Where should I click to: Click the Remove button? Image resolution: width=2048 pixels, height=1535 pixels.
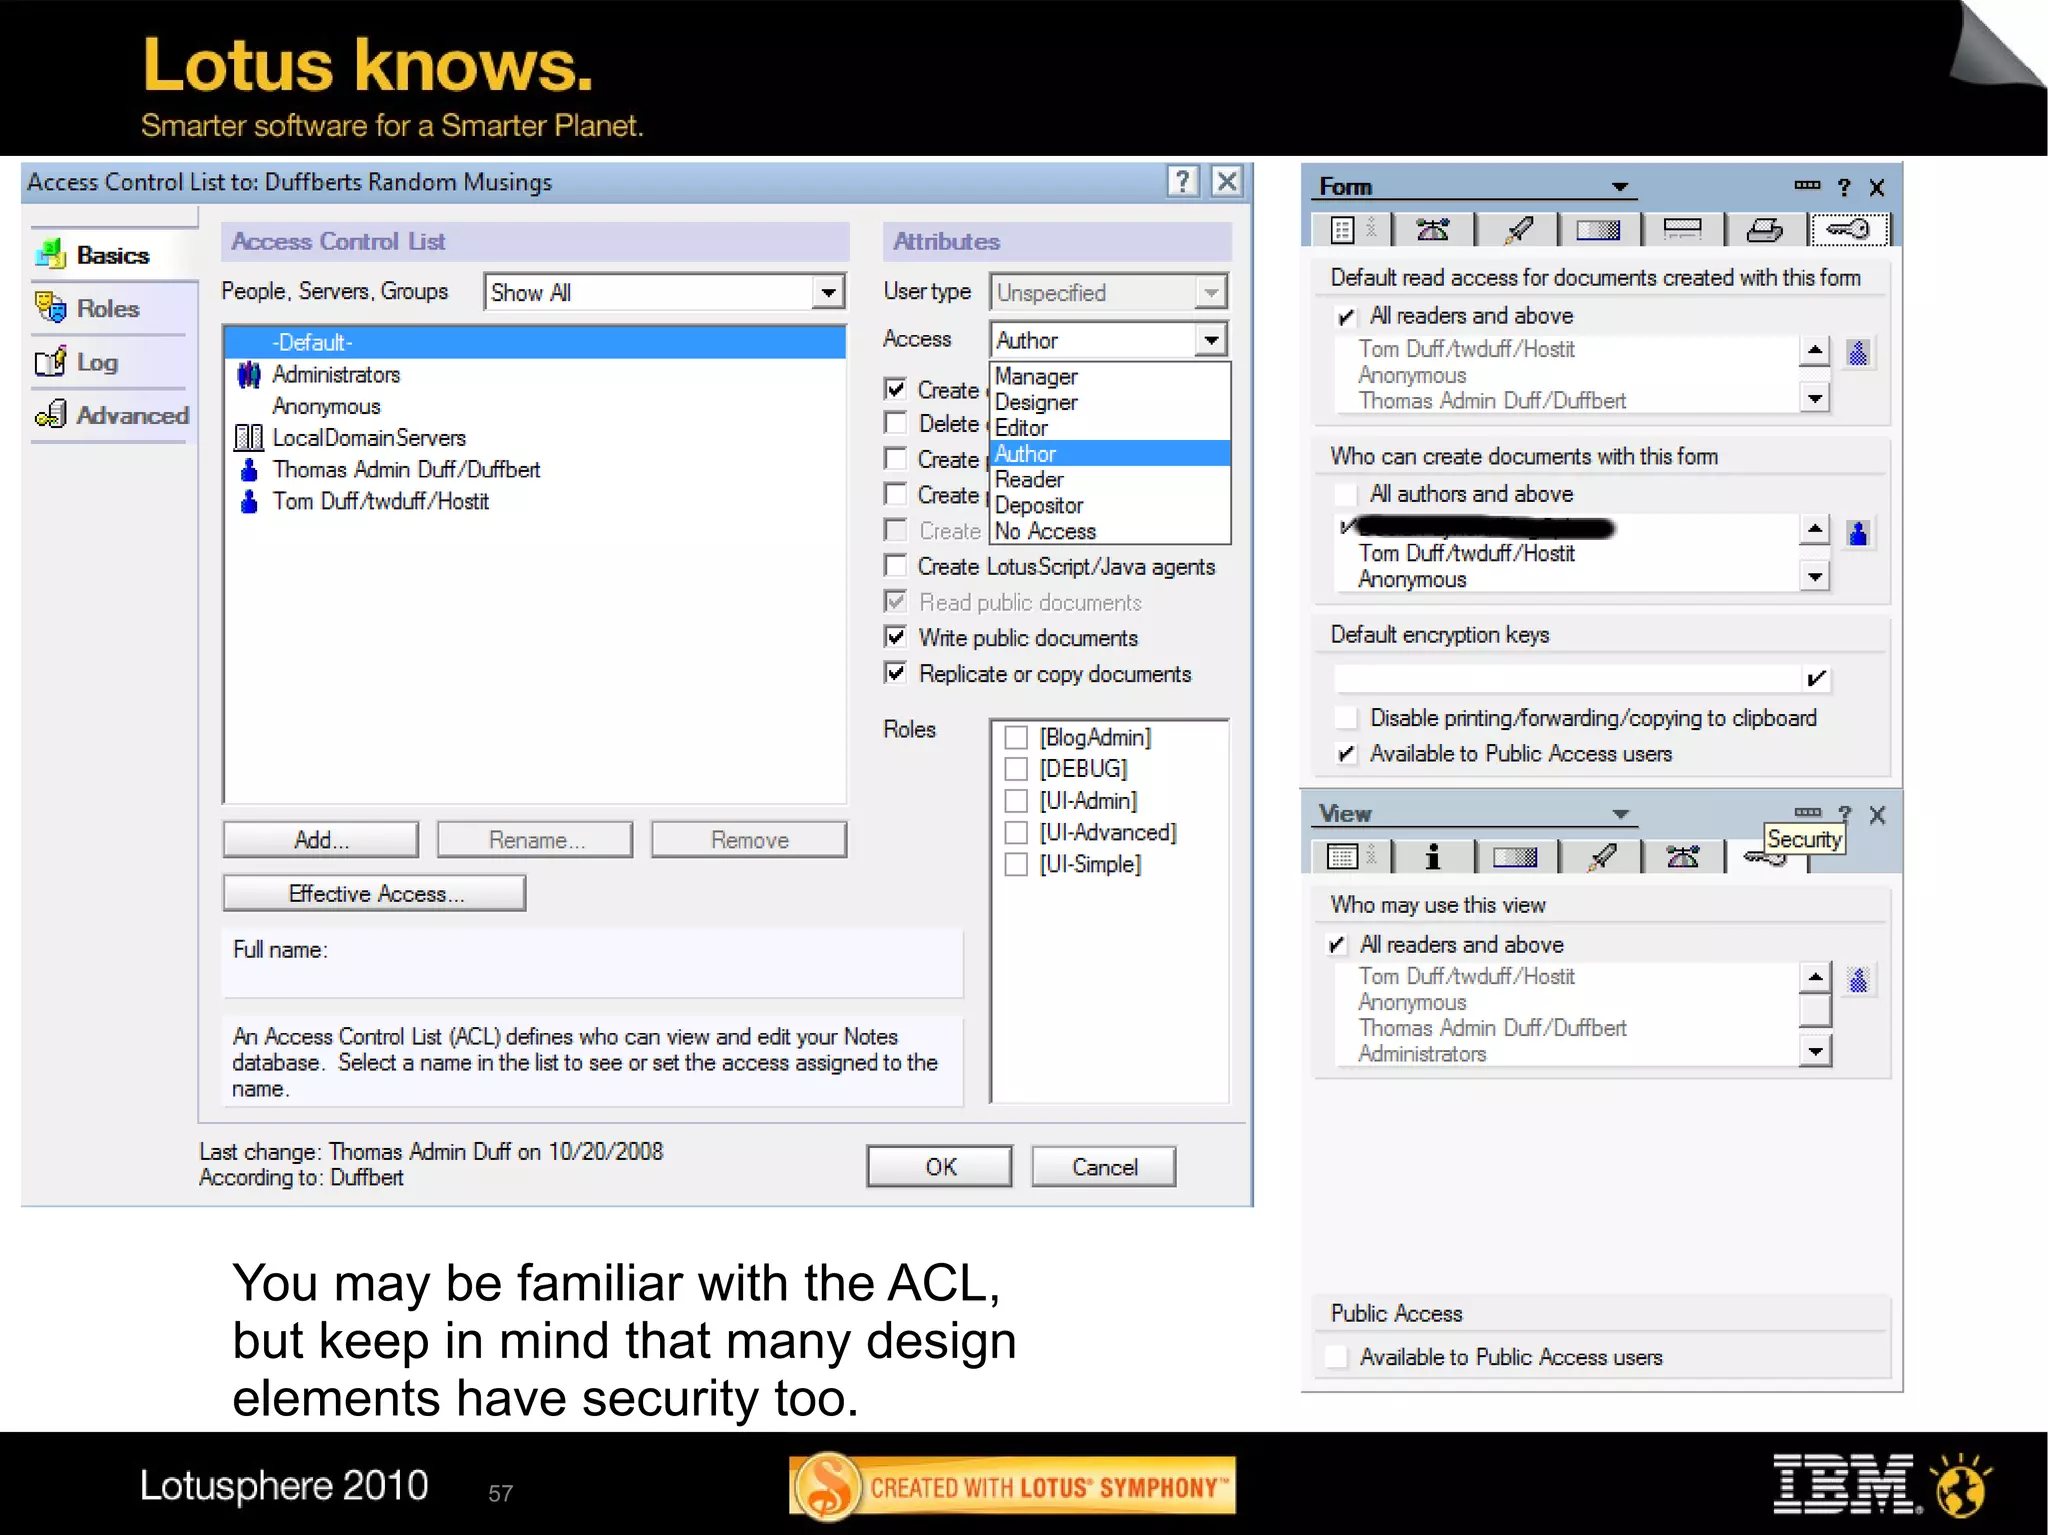(x=749, y=840)
